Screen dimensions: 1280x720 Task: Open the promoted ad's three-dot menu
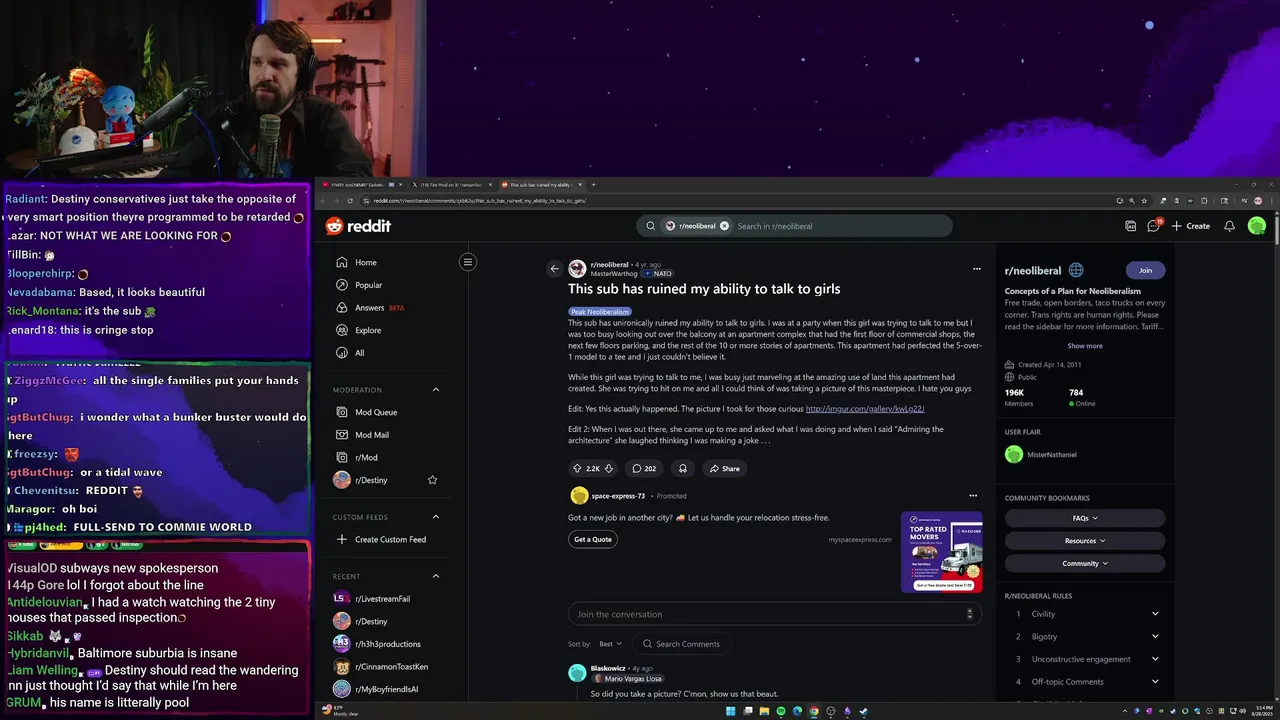tap(973, 495)
